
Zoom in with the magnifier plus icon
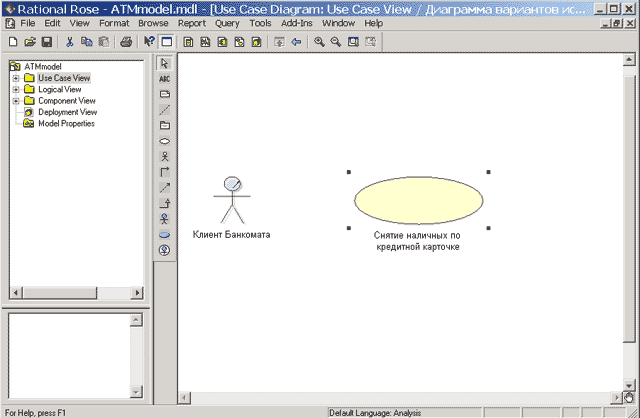(x=319, y=42)
